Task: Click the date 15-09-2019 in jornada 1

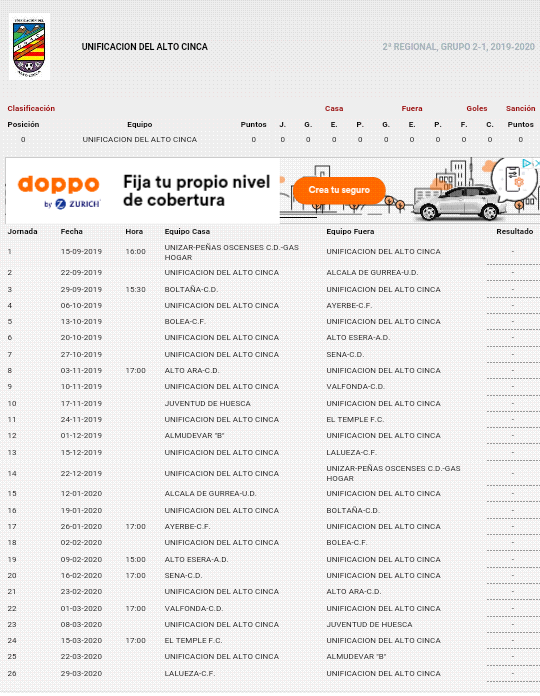Action: pos(81,251)
